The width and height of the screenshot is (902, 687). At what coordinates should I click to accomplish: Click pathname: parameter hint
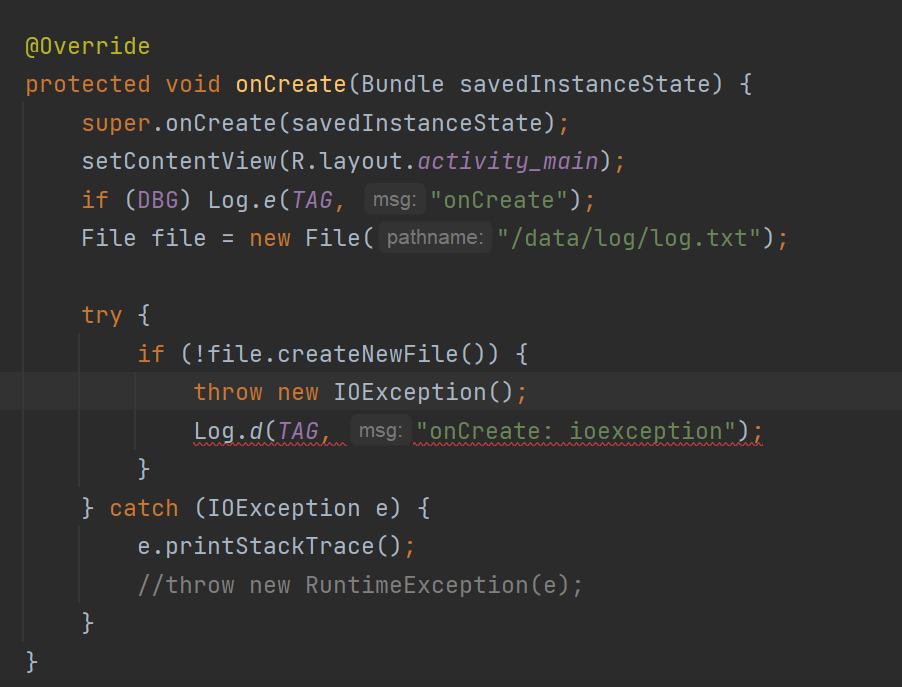435,238
